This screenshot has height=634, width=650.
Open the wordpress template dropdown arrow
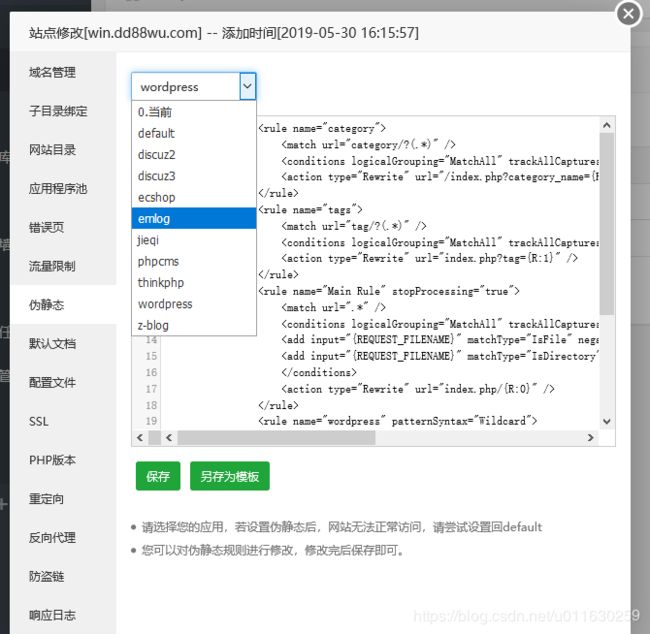tap(247, 86)
